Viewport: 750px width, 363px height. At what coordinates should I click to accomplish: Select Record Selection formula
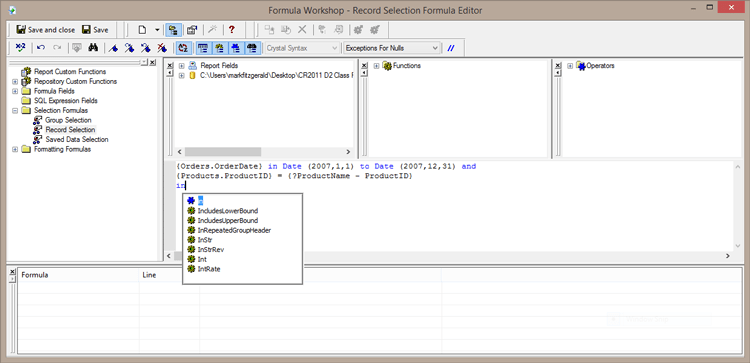click(70, 130)
